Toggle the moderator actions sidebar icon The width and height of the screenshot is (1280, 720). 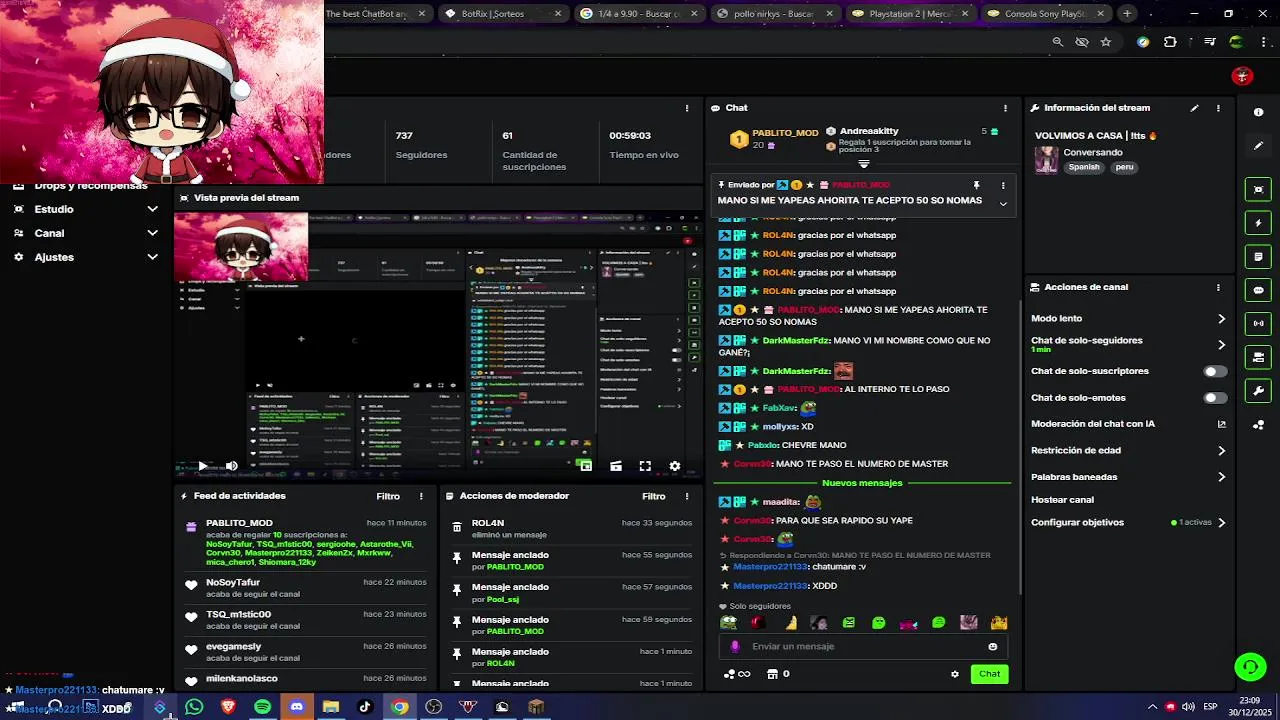1258,257
